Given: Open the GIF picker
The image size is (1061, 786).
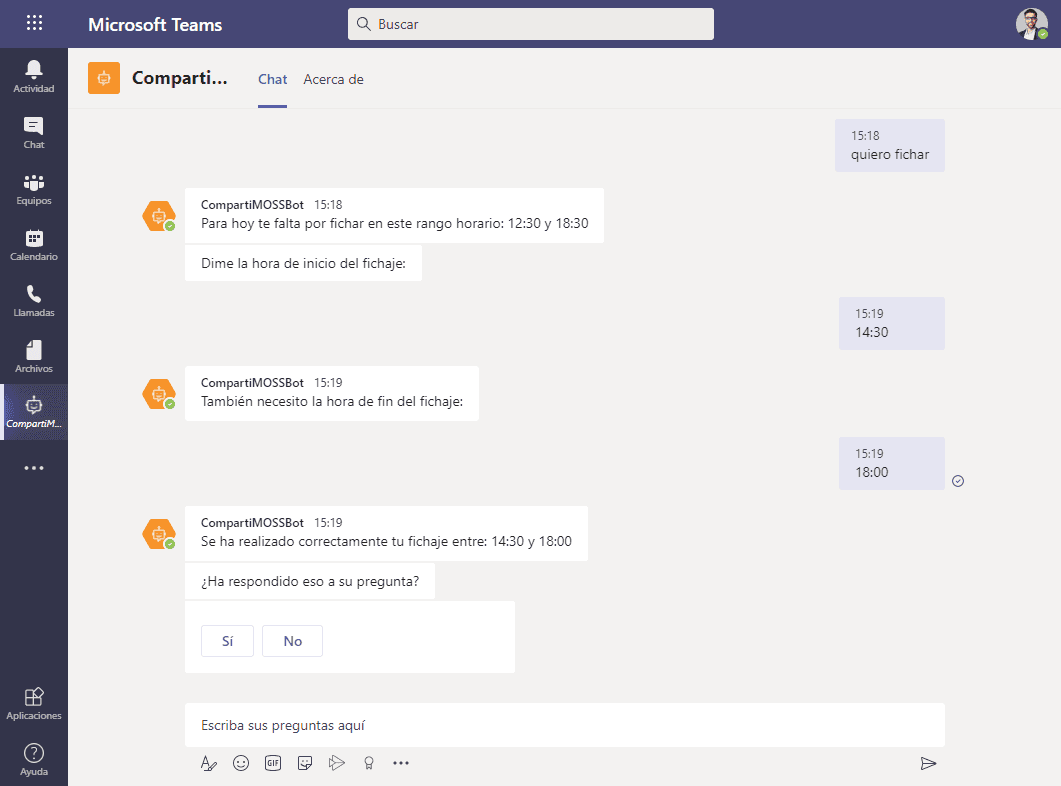Looking at the screenshot, I should [273, 763].
